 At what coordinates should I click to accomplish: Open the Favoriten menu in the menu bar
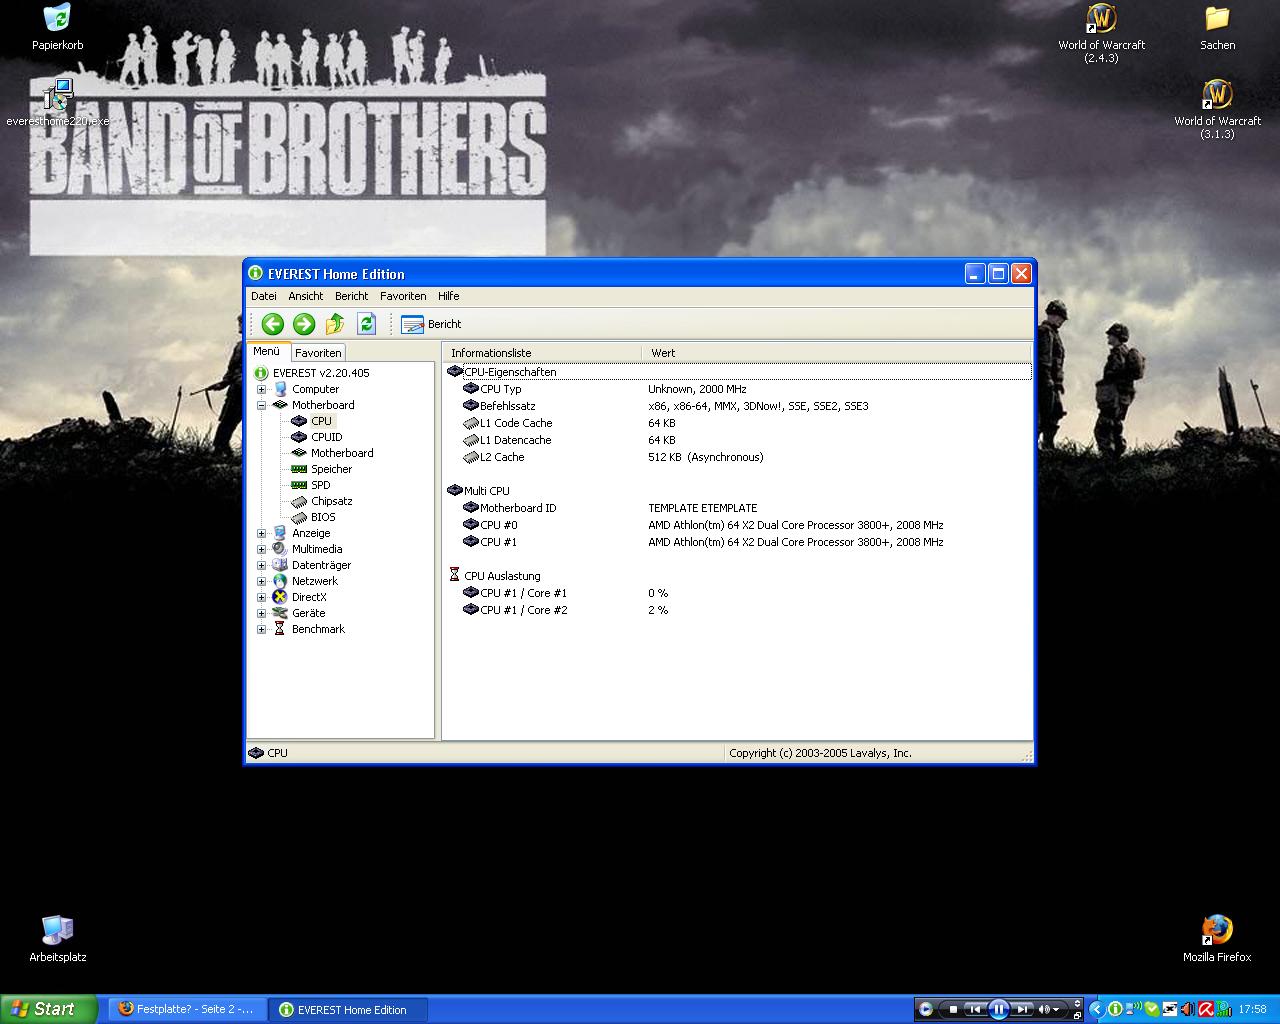403,296
